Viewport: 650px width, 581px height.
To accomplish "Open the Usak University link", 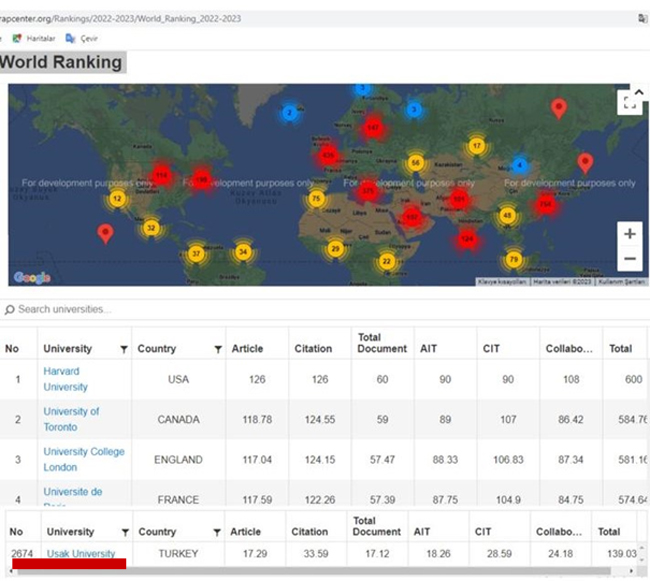I will click(81, 553).
